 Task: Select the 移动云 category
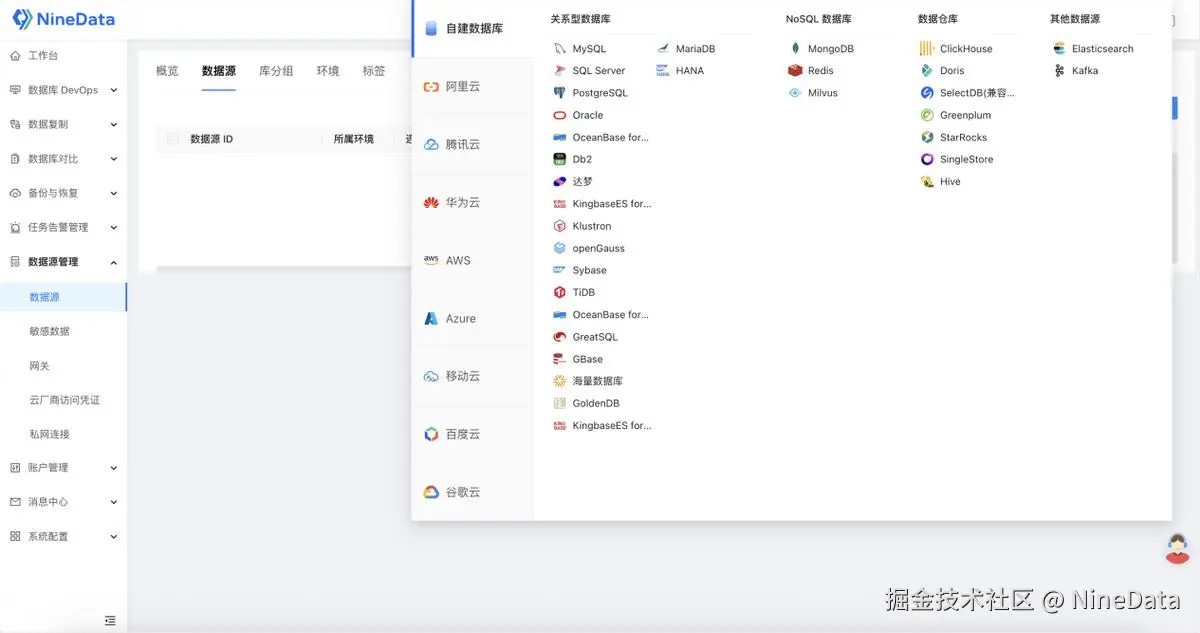[472, 377]
